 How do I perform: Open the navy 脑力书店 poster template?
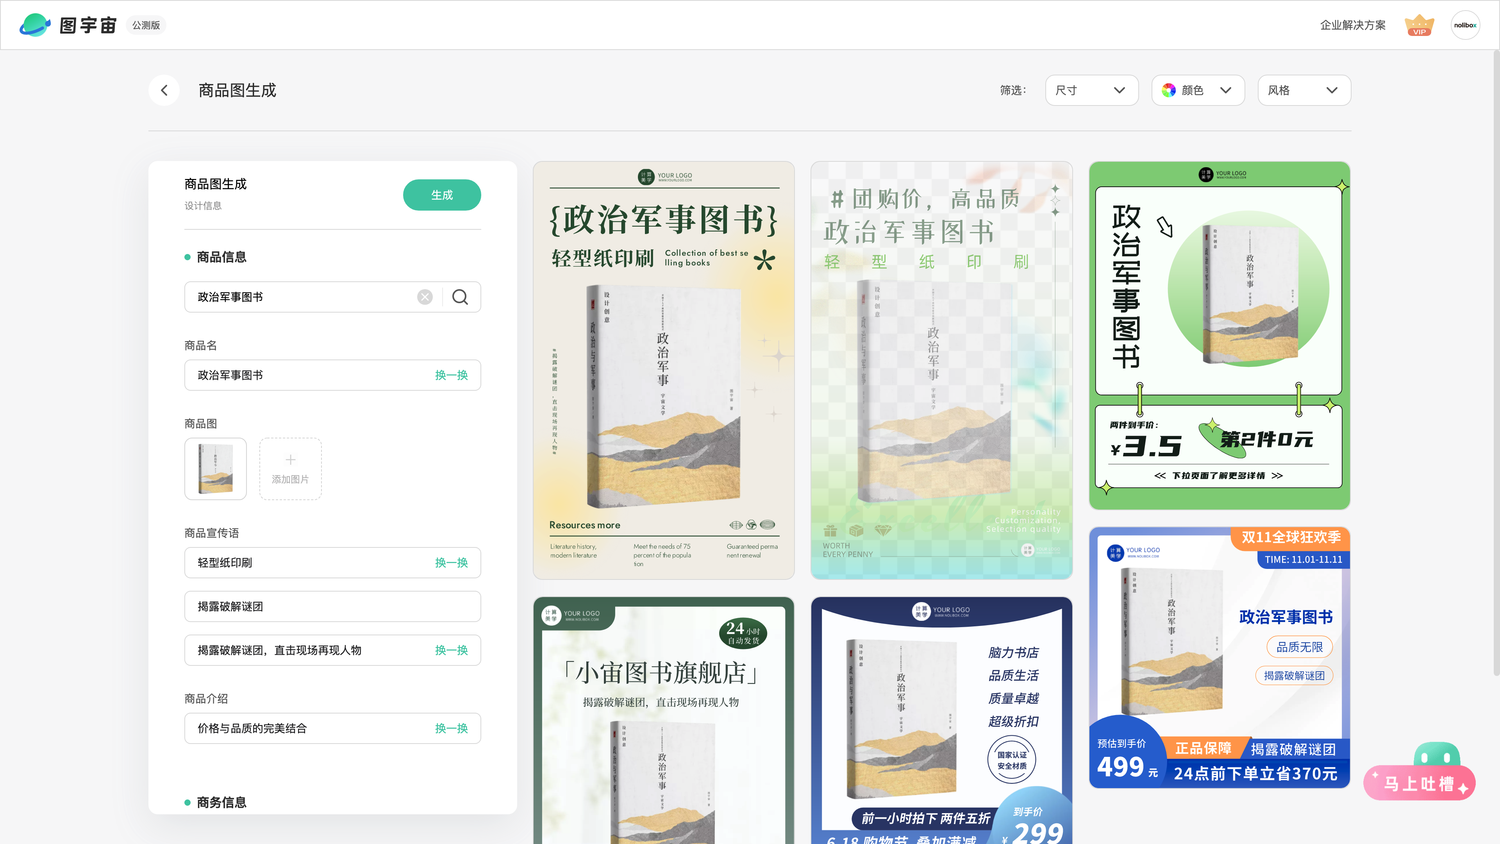[942, 720]
